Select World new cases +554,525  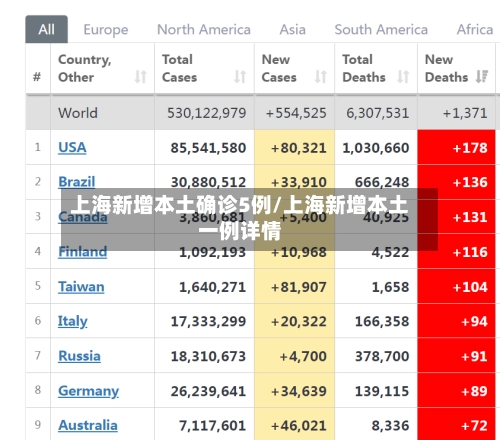click(296, 113)
